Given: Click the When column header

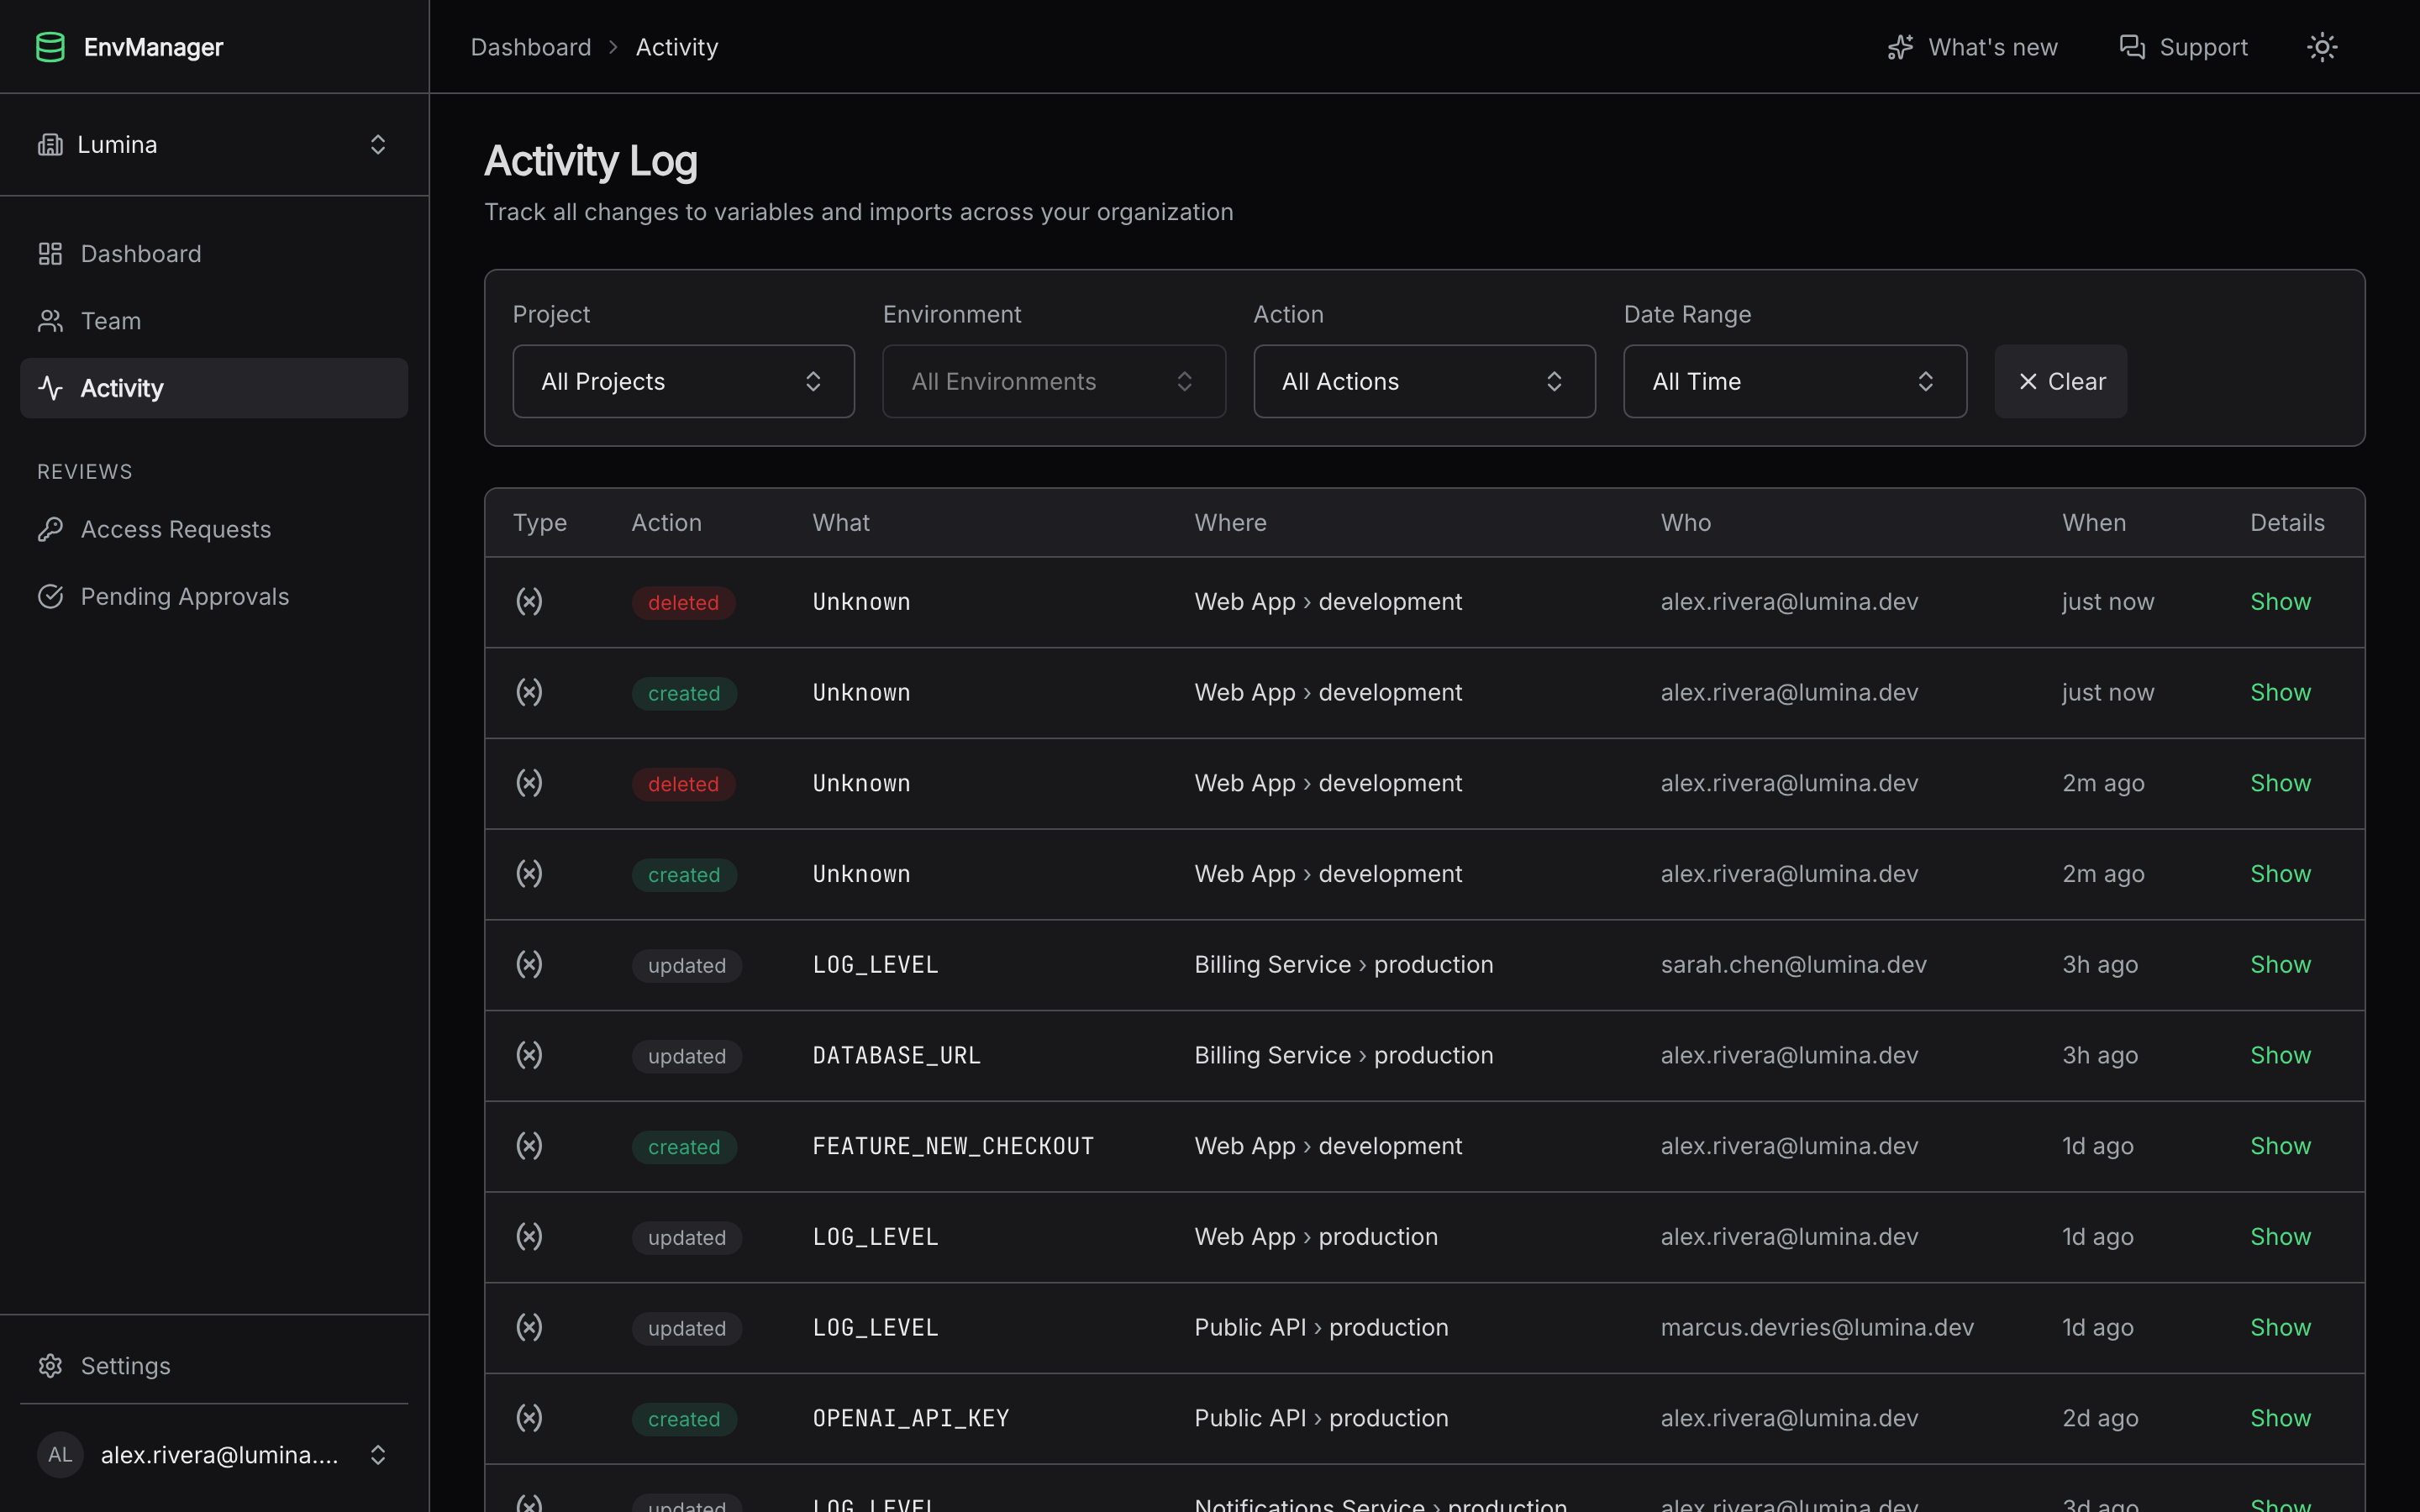Looking at the screenshot, I should 2094,523.
